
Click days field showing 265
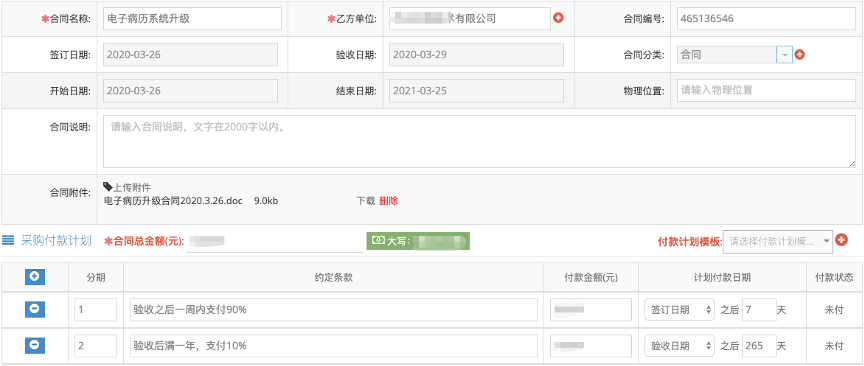[759, 346]
